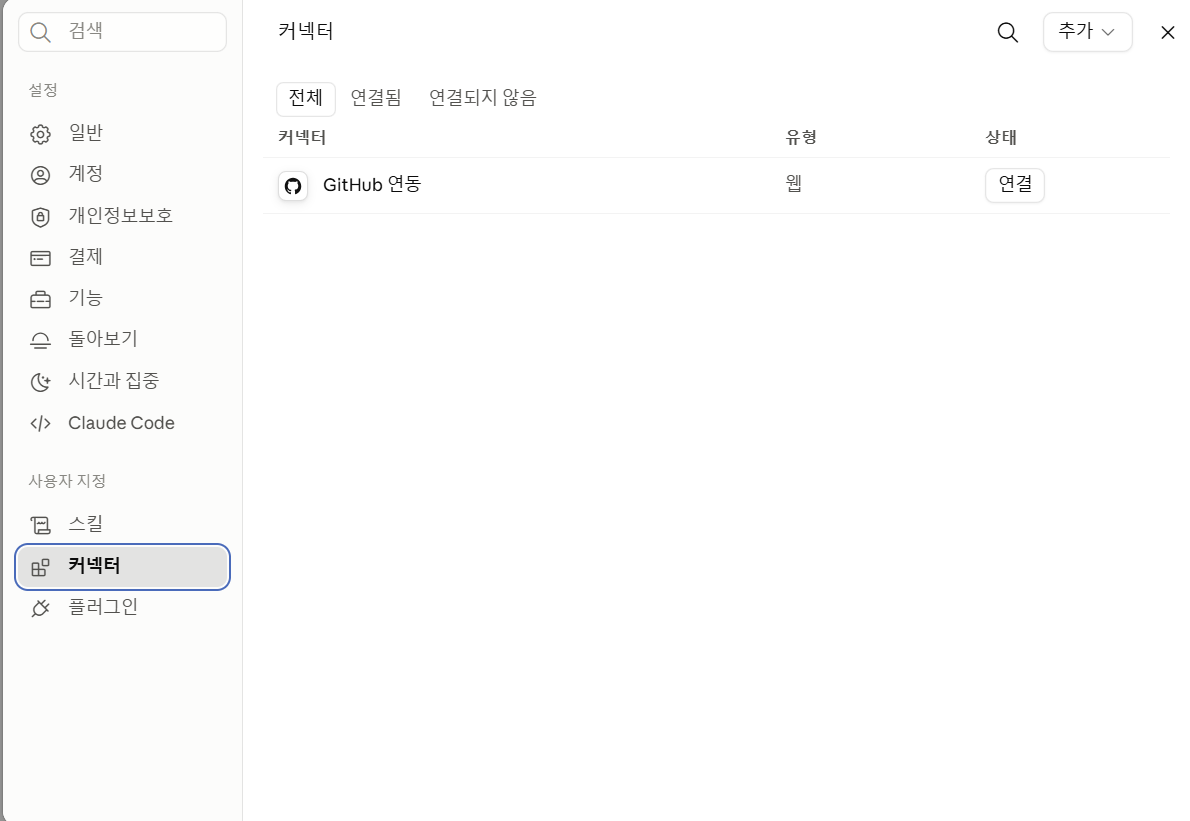Open 시간과 집중 settings
1190x821 pixels.
[x=122, y=381]
